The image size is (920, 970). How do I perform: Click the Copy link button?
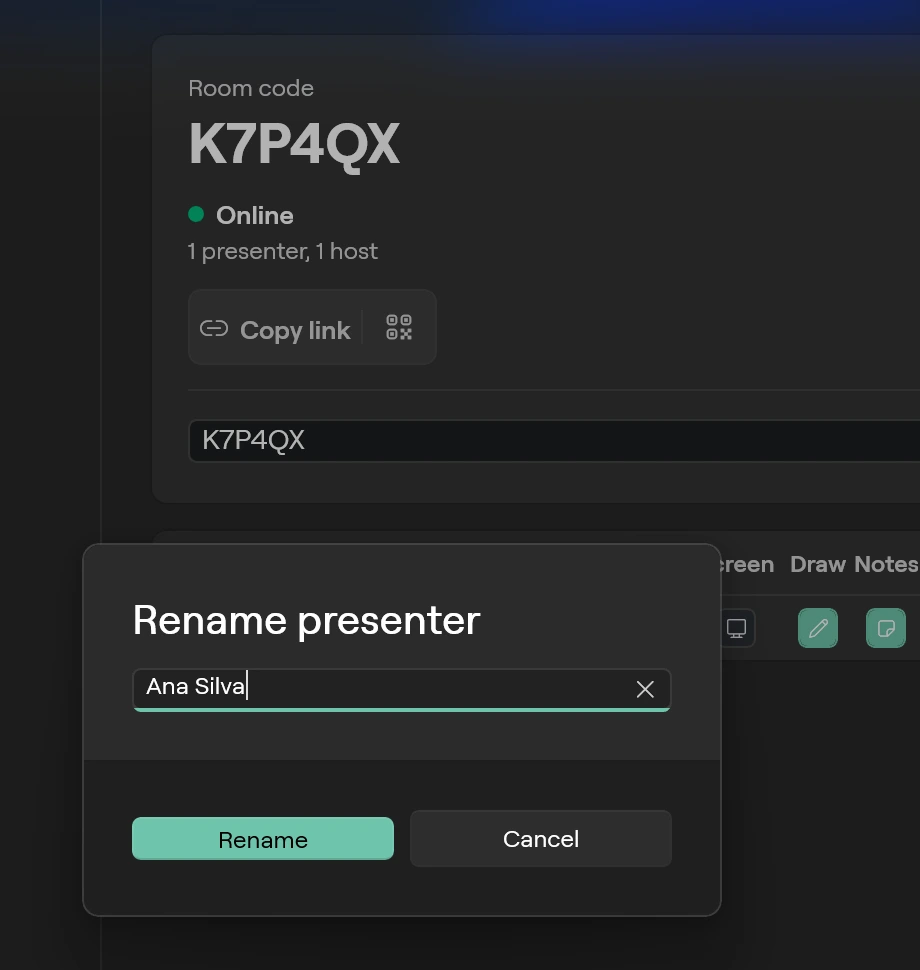(x=275, y=330)
